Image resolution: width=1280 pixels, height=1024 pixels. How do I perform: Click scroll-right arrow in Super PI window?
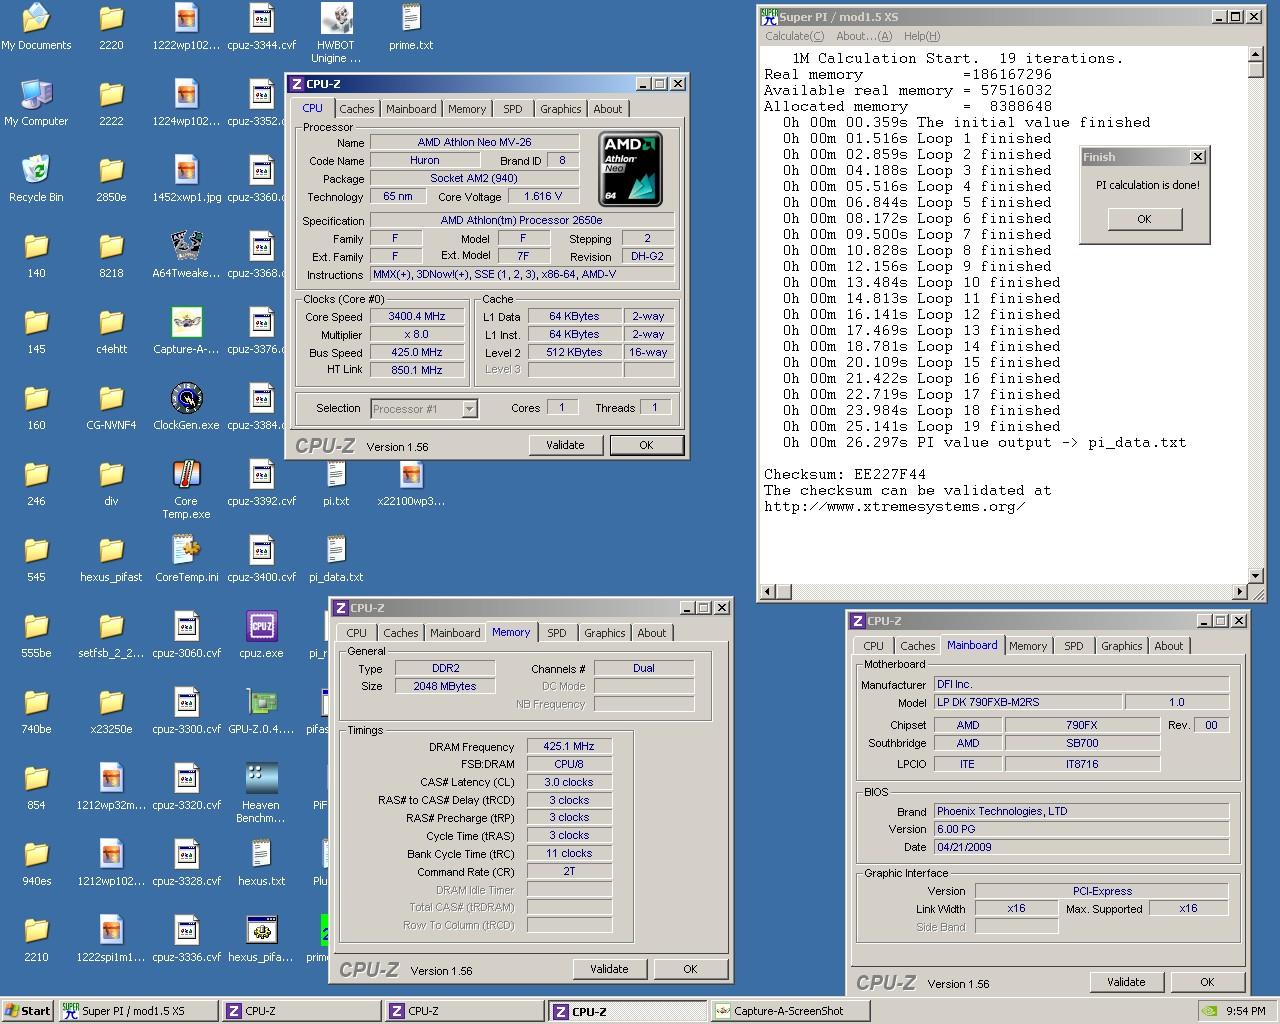(1240, 592)
